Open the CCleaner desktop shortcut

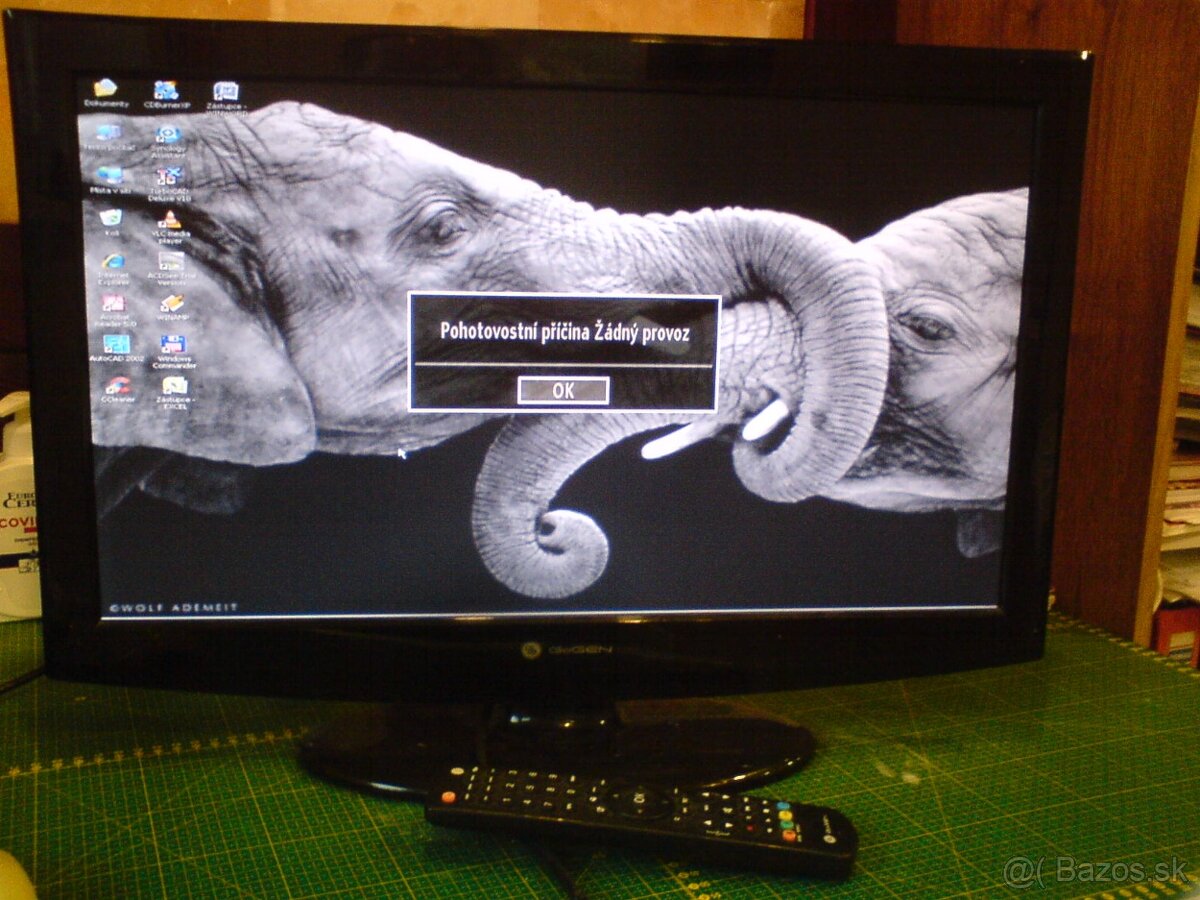117,389
